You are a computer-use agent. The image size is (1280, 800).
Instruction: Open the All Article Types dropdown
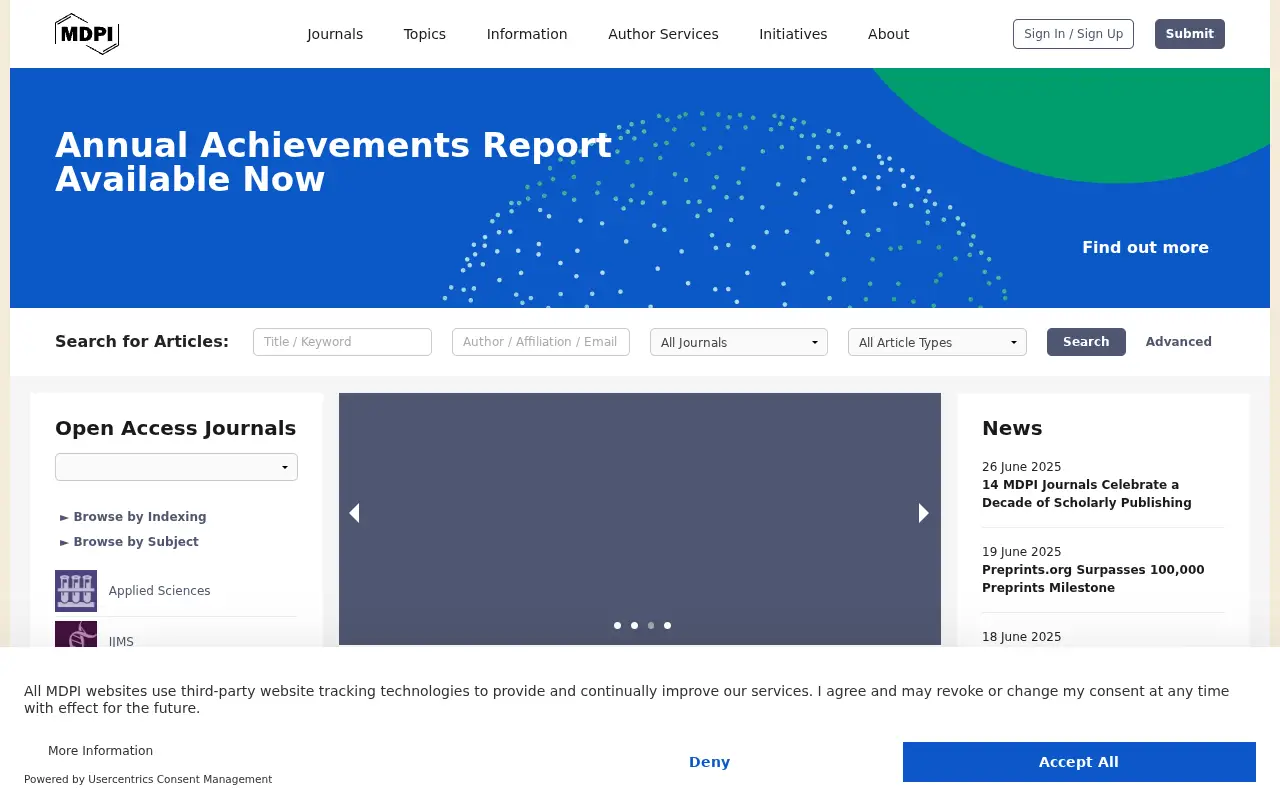click(x=937, y=342)
